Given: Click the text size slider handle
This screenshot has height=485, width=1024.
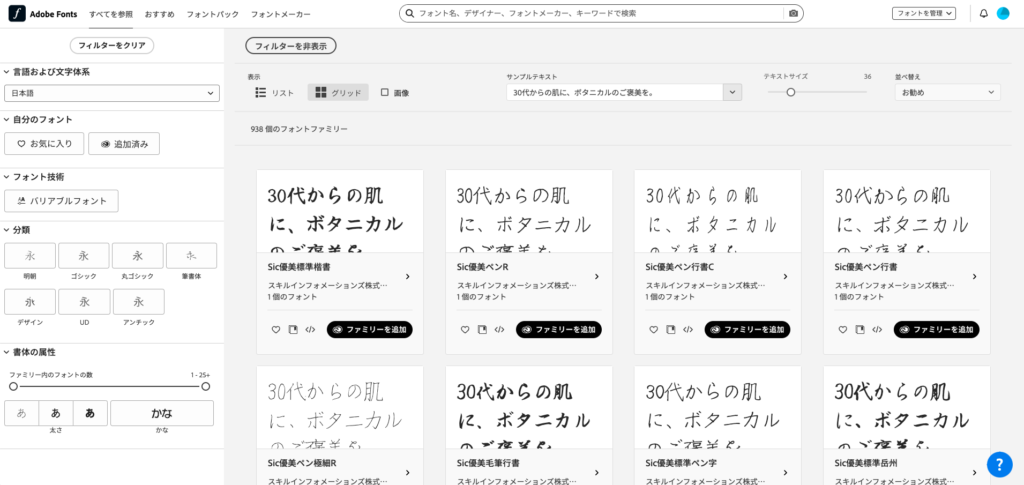Looking at the screenshot, I should coord(790,92).
